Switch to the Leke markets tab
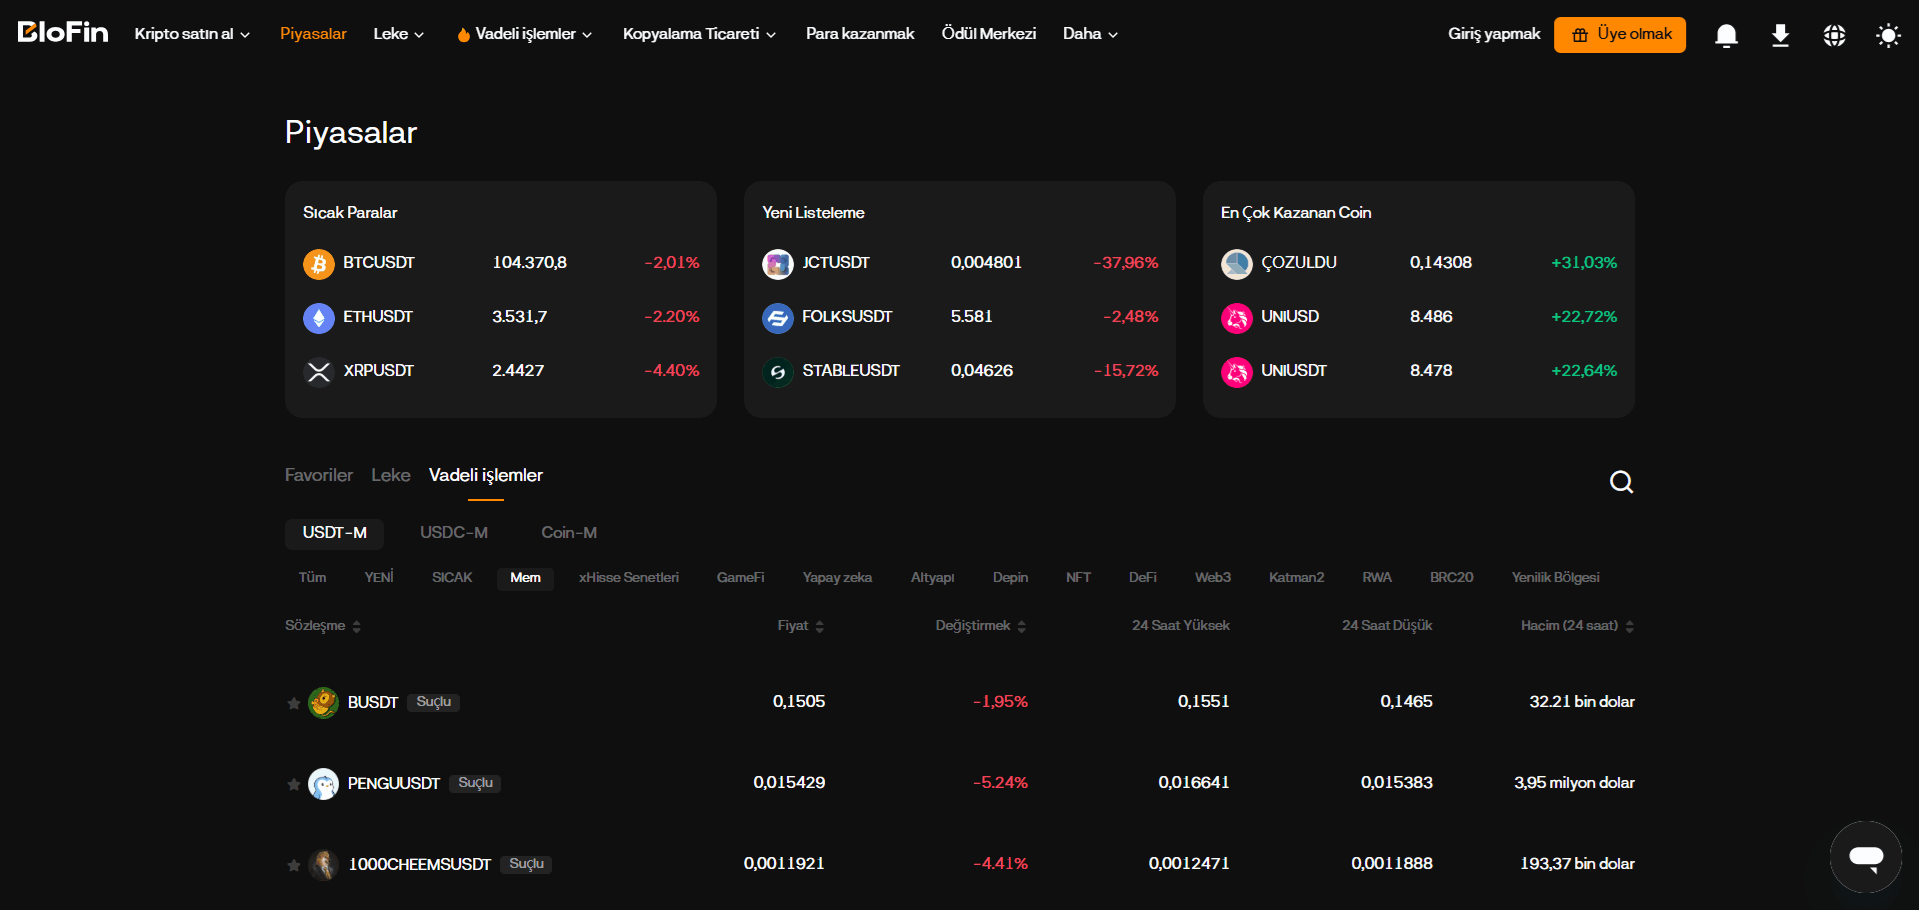Screen dimensions: 1919x910 point(390,475)
